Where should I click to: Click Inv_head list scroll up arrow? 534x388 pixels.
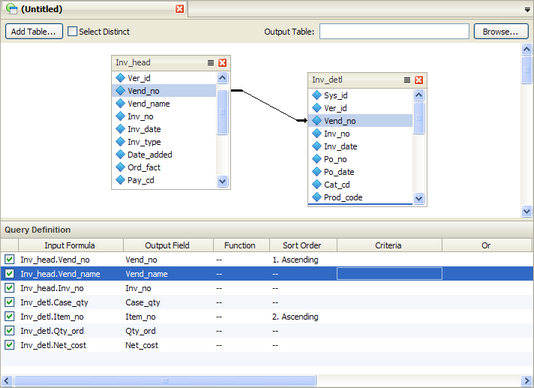click(222, 78)
